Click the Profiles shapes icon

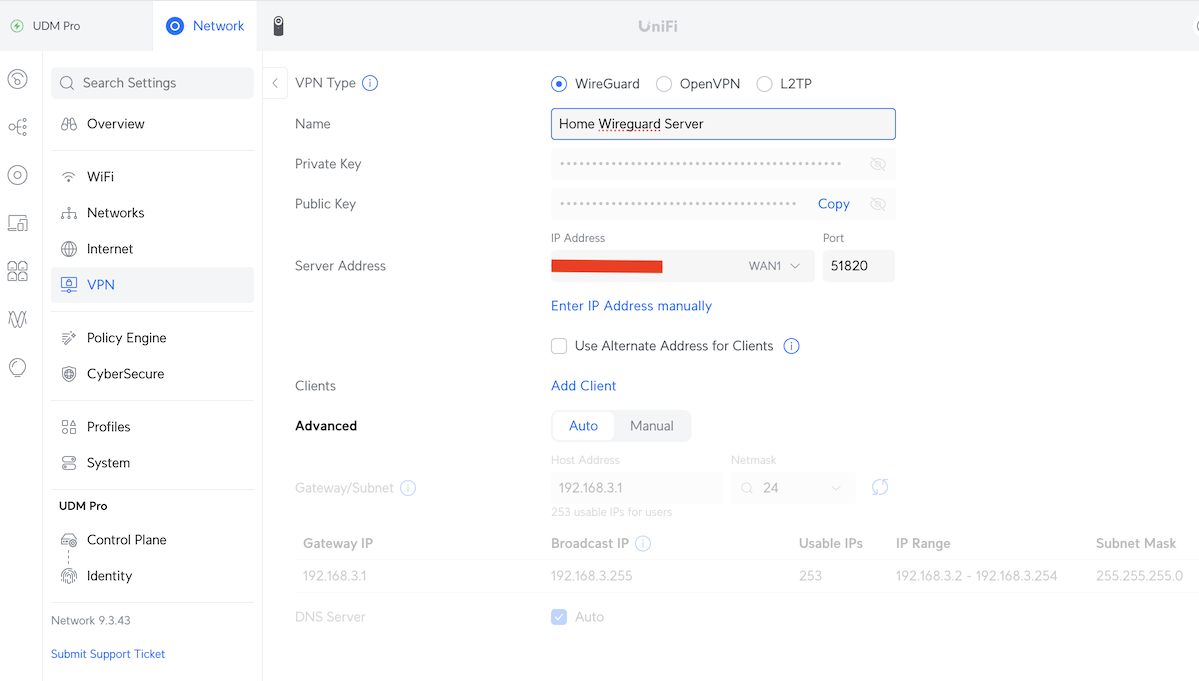pos(69,426)
